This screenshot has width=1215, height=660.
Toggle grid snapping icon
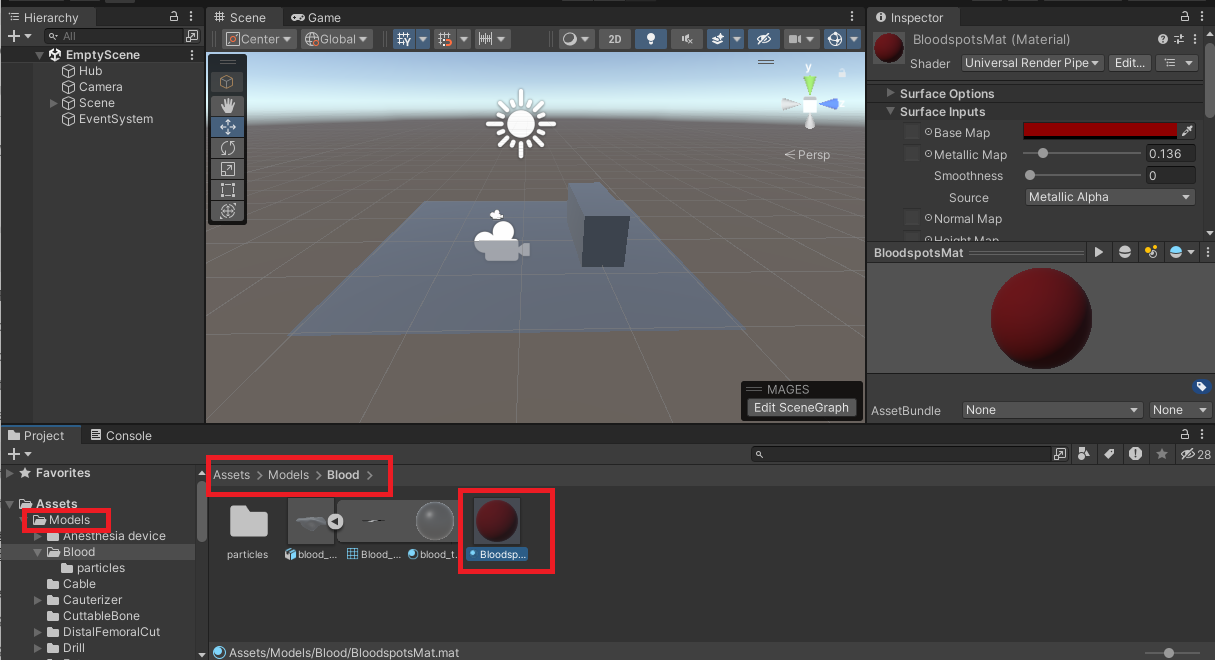coord(446,39)
